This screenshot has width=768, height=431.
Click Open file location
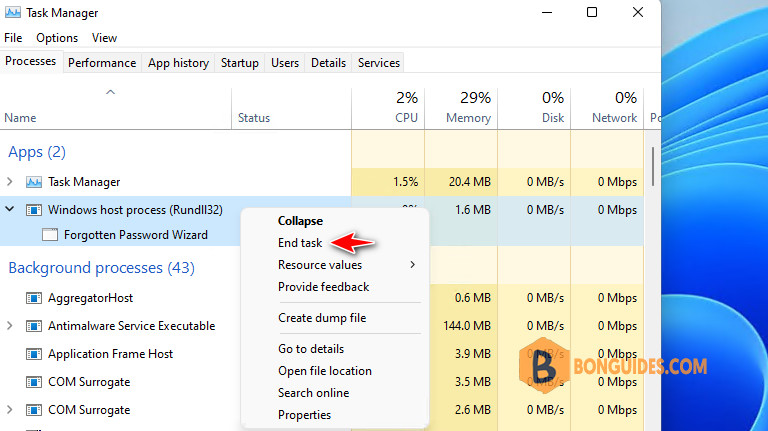click(325, 371)
